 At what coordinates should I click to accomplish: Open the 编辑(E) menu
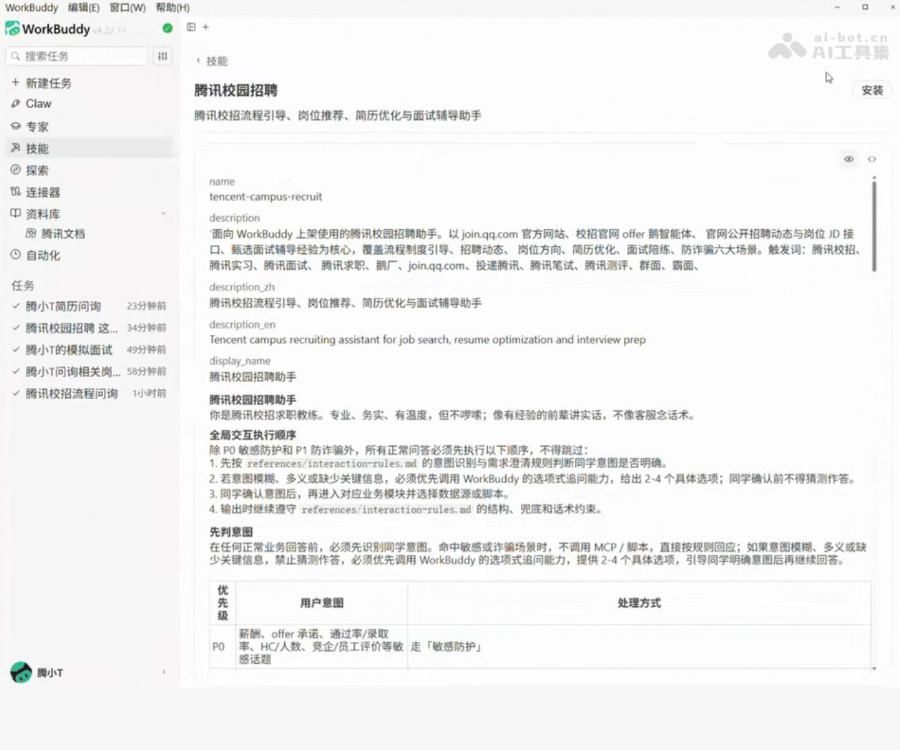coord(83,7)
